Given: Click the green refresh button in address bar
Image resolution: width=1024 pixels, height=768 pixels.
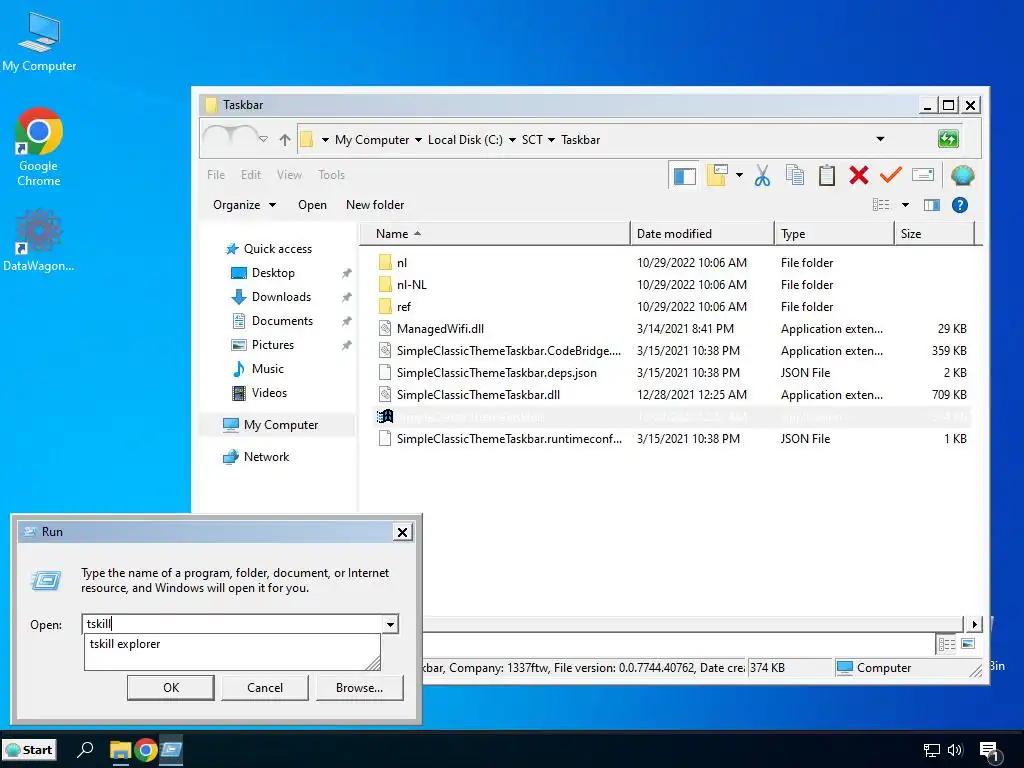Looking at the screenshot, I should click(x=948, y=138).
